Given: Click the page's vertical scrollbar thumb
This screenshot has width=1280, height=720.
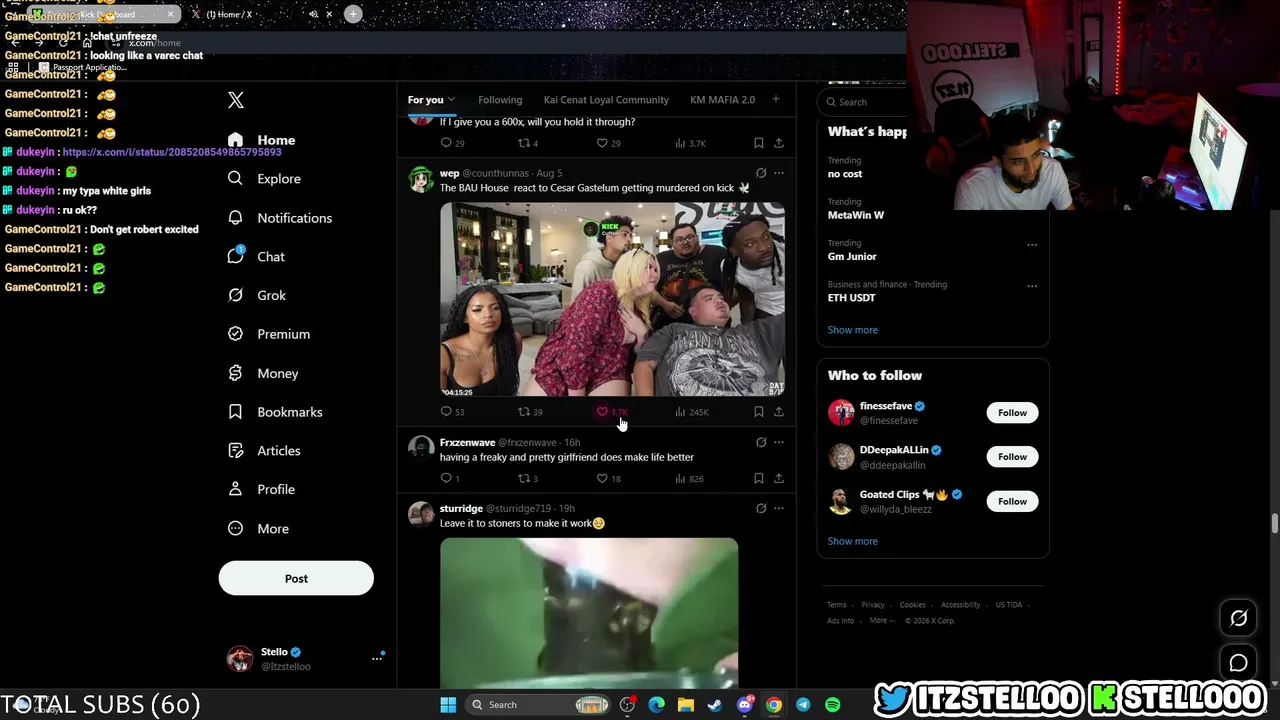Looking at the screenshot, I should click(x=1274, y=524).
